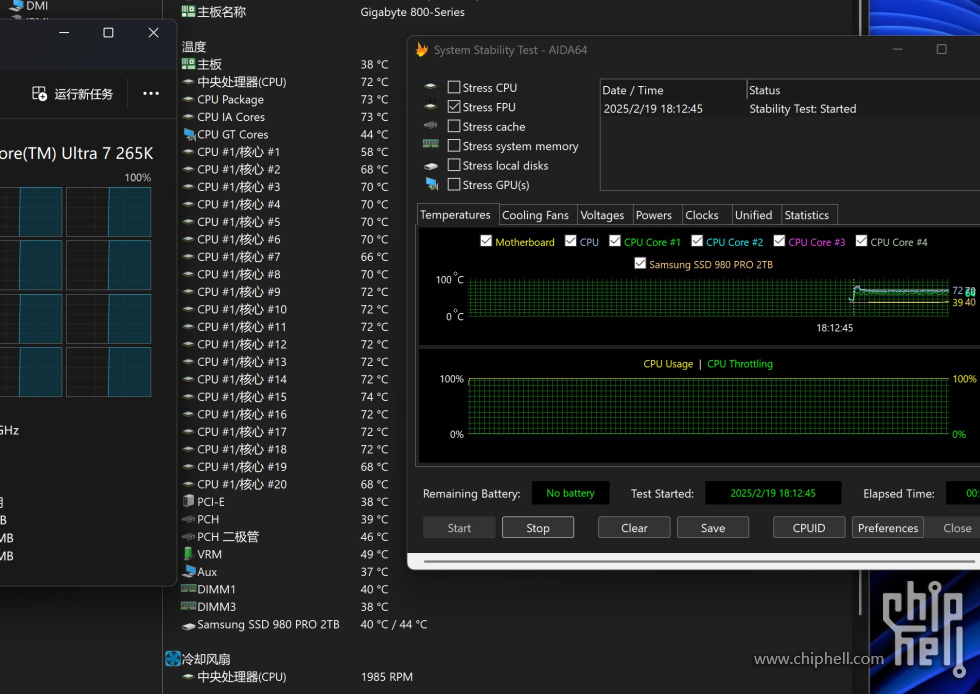Open the Statistics tab
This screenshot has height=694, width=980.
point(807,215)
